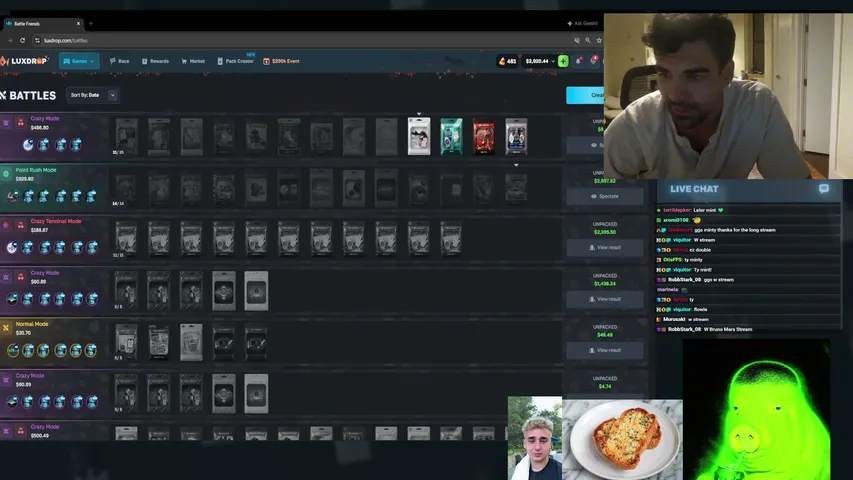This screenshot has height=480, width=853.
Task: View result of the $46.48 battle
Action: [605, 350]
